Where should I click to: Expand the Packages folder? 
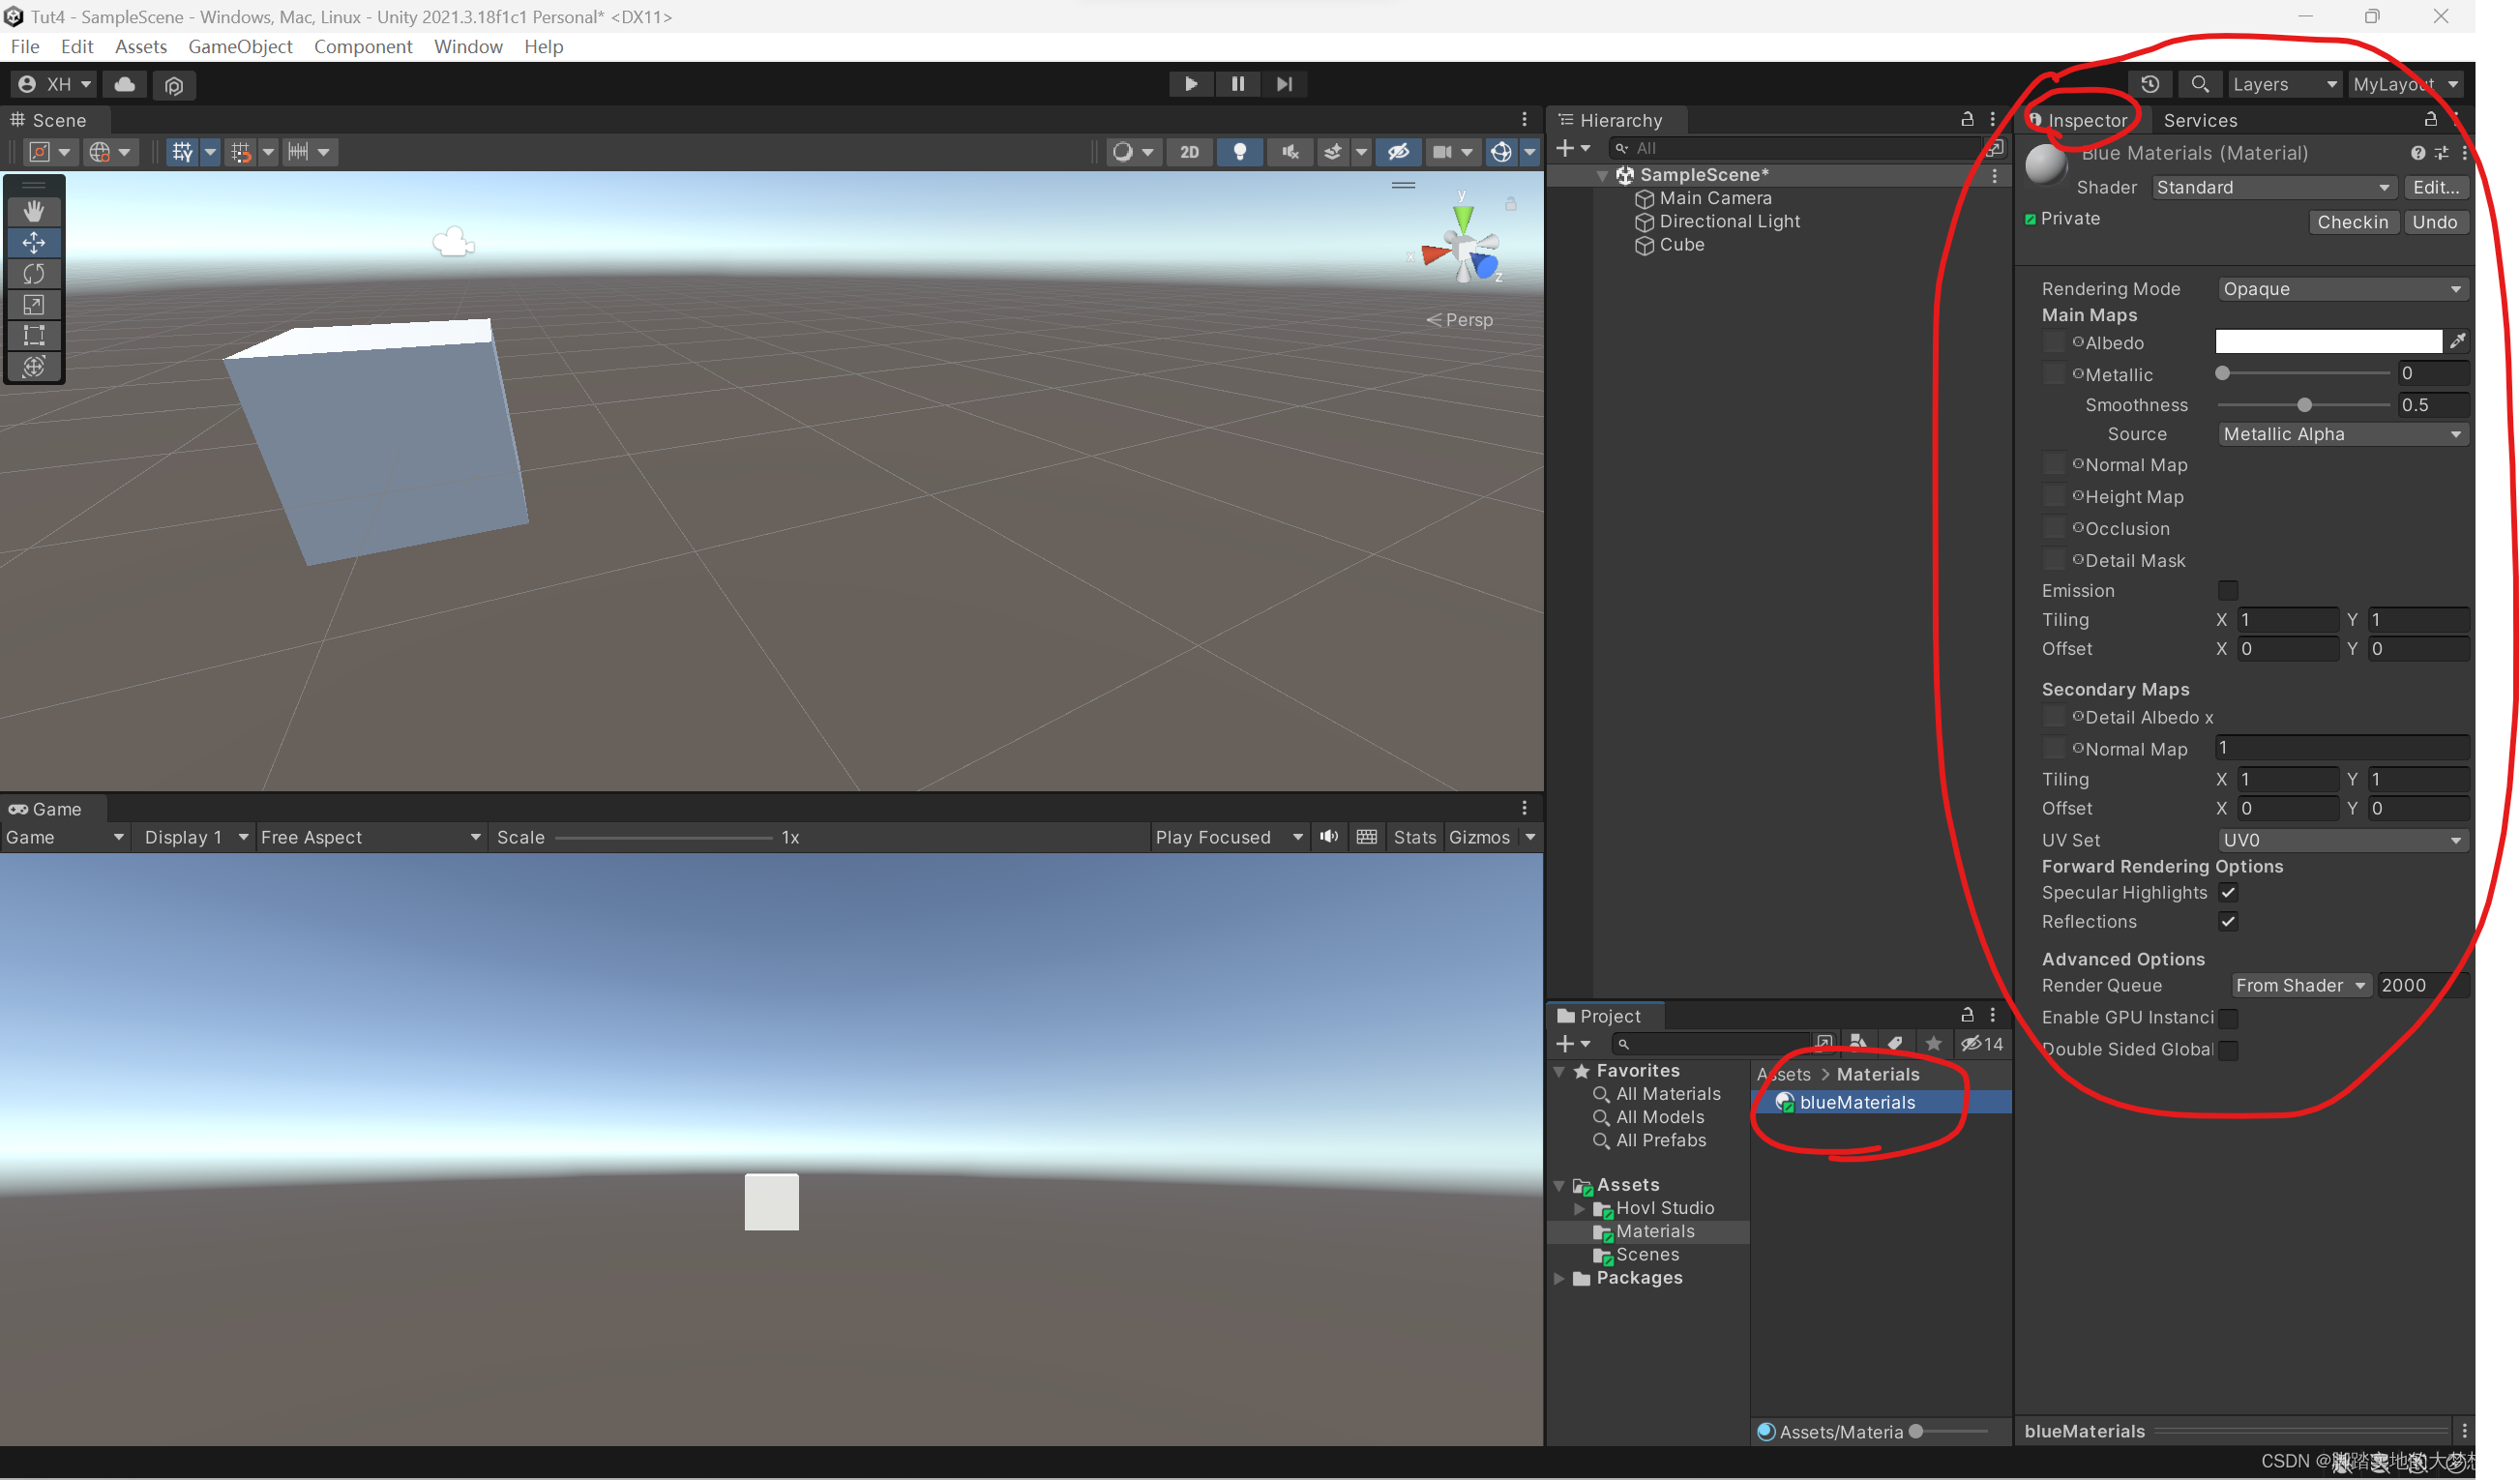(x=1559, y=1278)
